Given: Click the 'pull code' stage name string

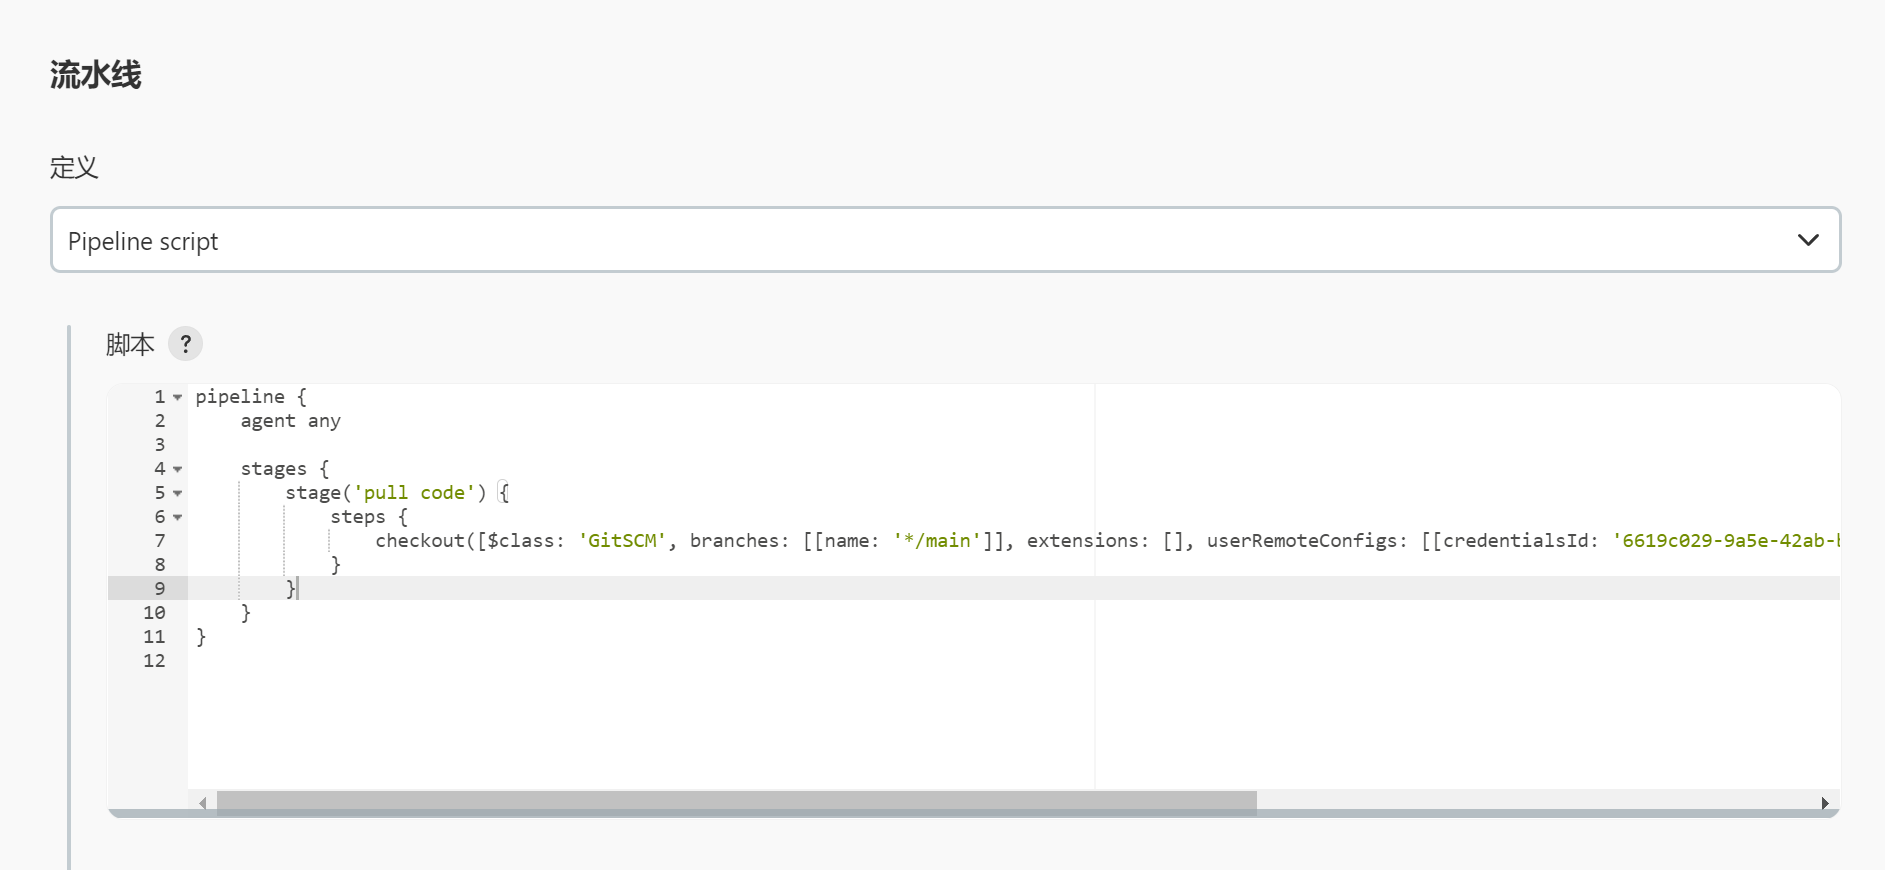Looking at the screenshot, I should tap(414, 493).
